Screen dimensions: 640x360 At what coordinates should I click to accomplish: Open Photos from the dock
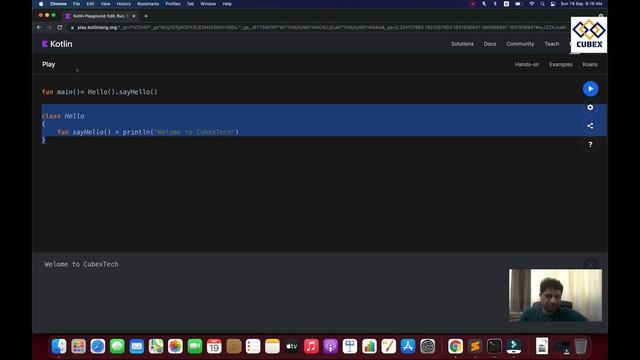click(176, 346)
